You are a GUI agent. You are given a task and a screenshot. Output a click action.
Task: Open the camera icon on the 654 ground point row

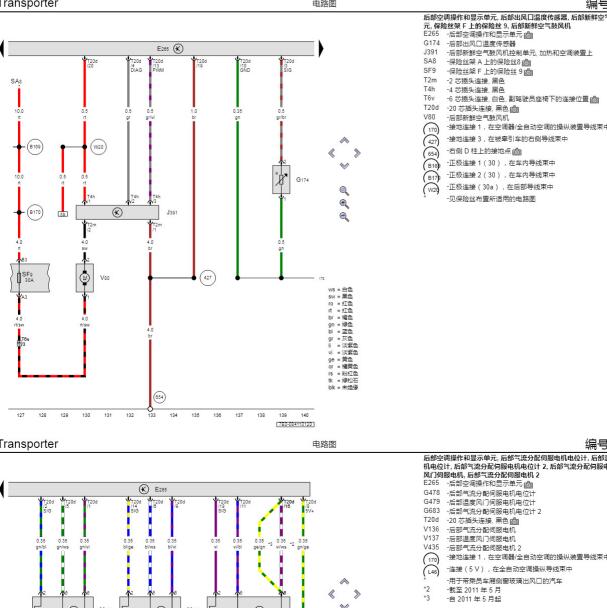[x=517, y=152]
